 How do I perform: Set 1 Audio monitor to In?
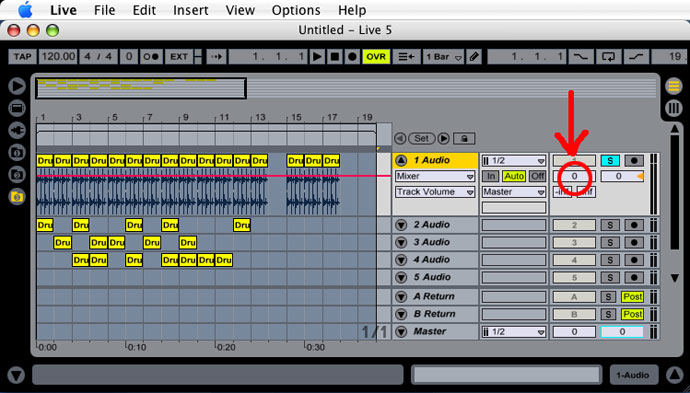[490, 176]
